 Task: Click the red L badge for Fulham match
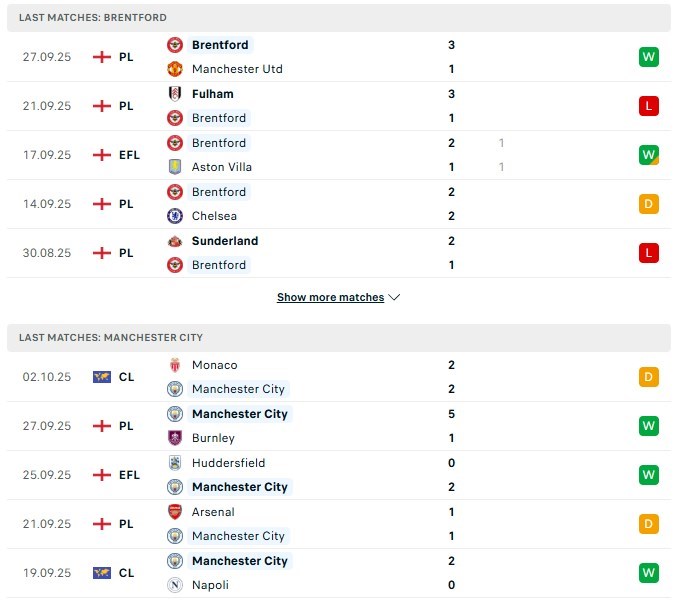point(649,106)
